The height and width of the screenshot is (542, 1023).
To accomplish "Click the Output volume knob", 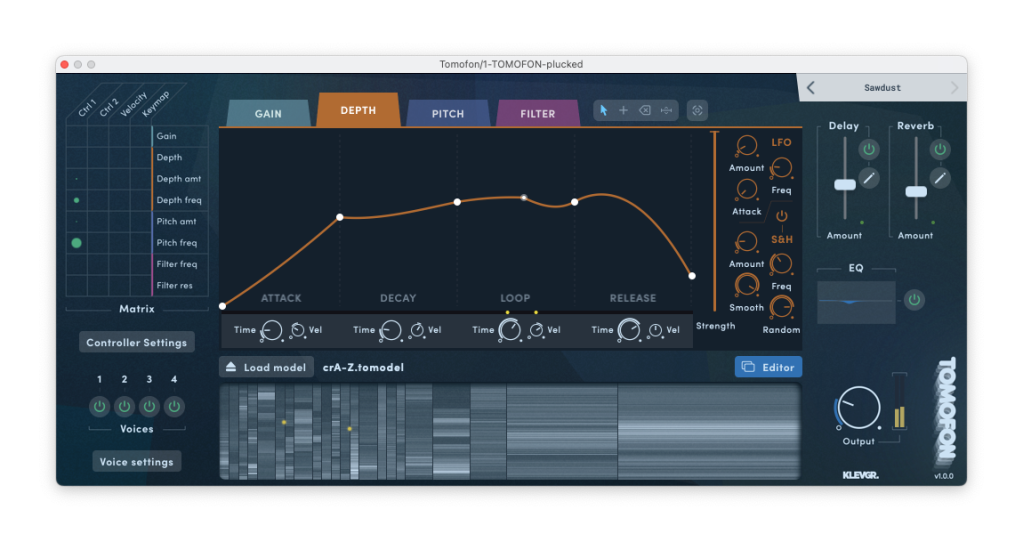I will 858,408.
